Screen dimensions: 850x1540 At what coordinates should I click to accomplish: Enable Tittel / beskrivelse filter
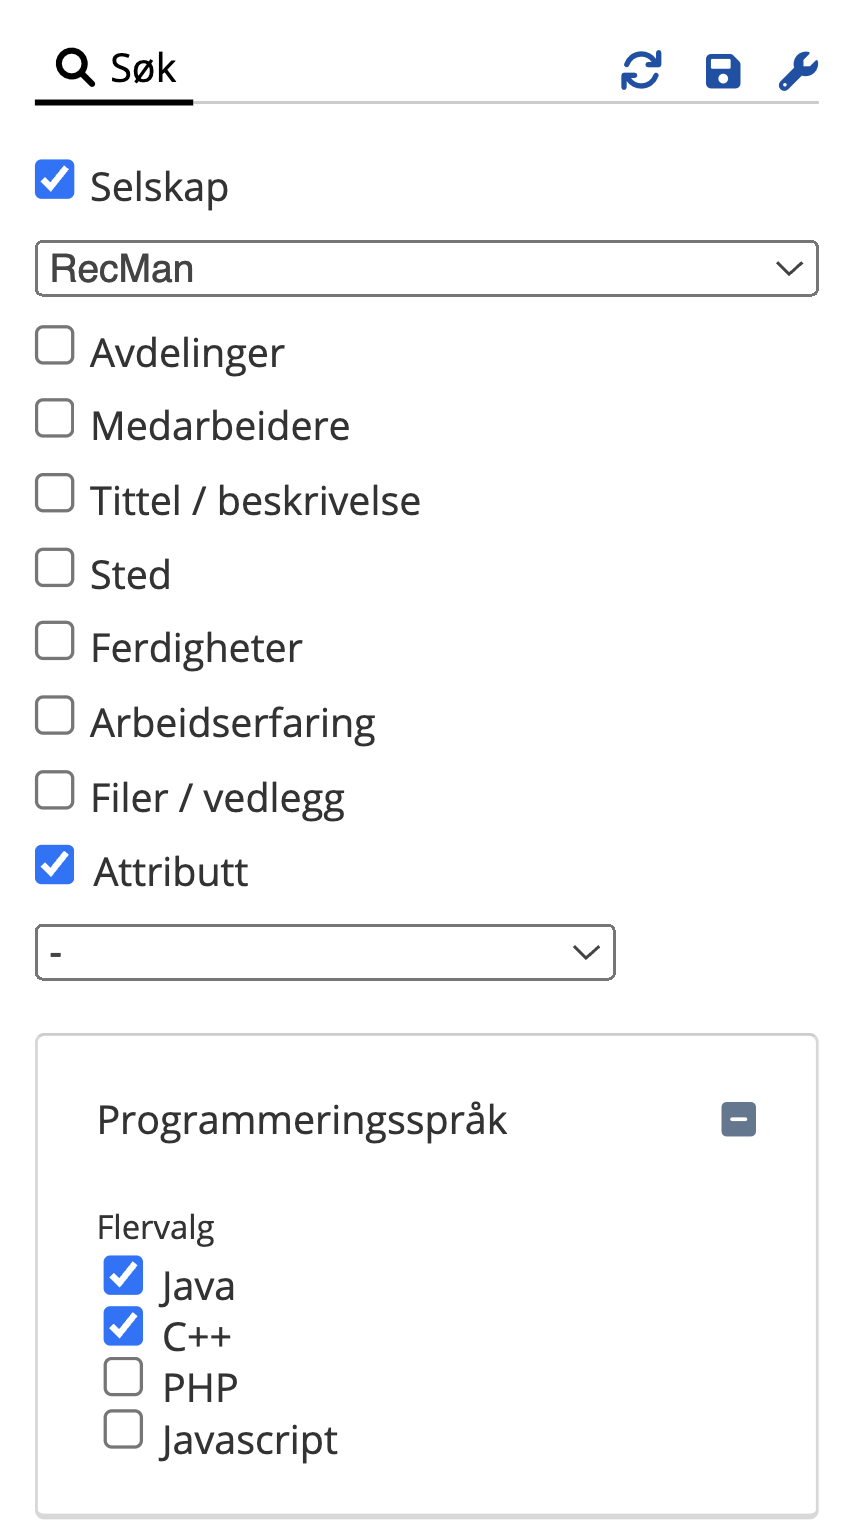[x=55, y=493]
